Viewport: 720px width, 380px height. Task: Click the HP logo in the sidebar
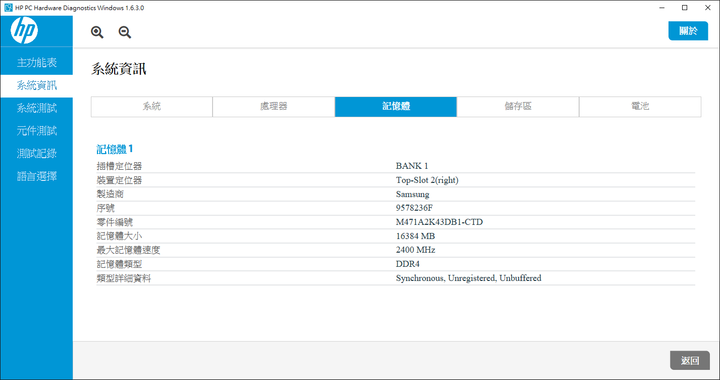pyautogui.click(x=24, y=31)
